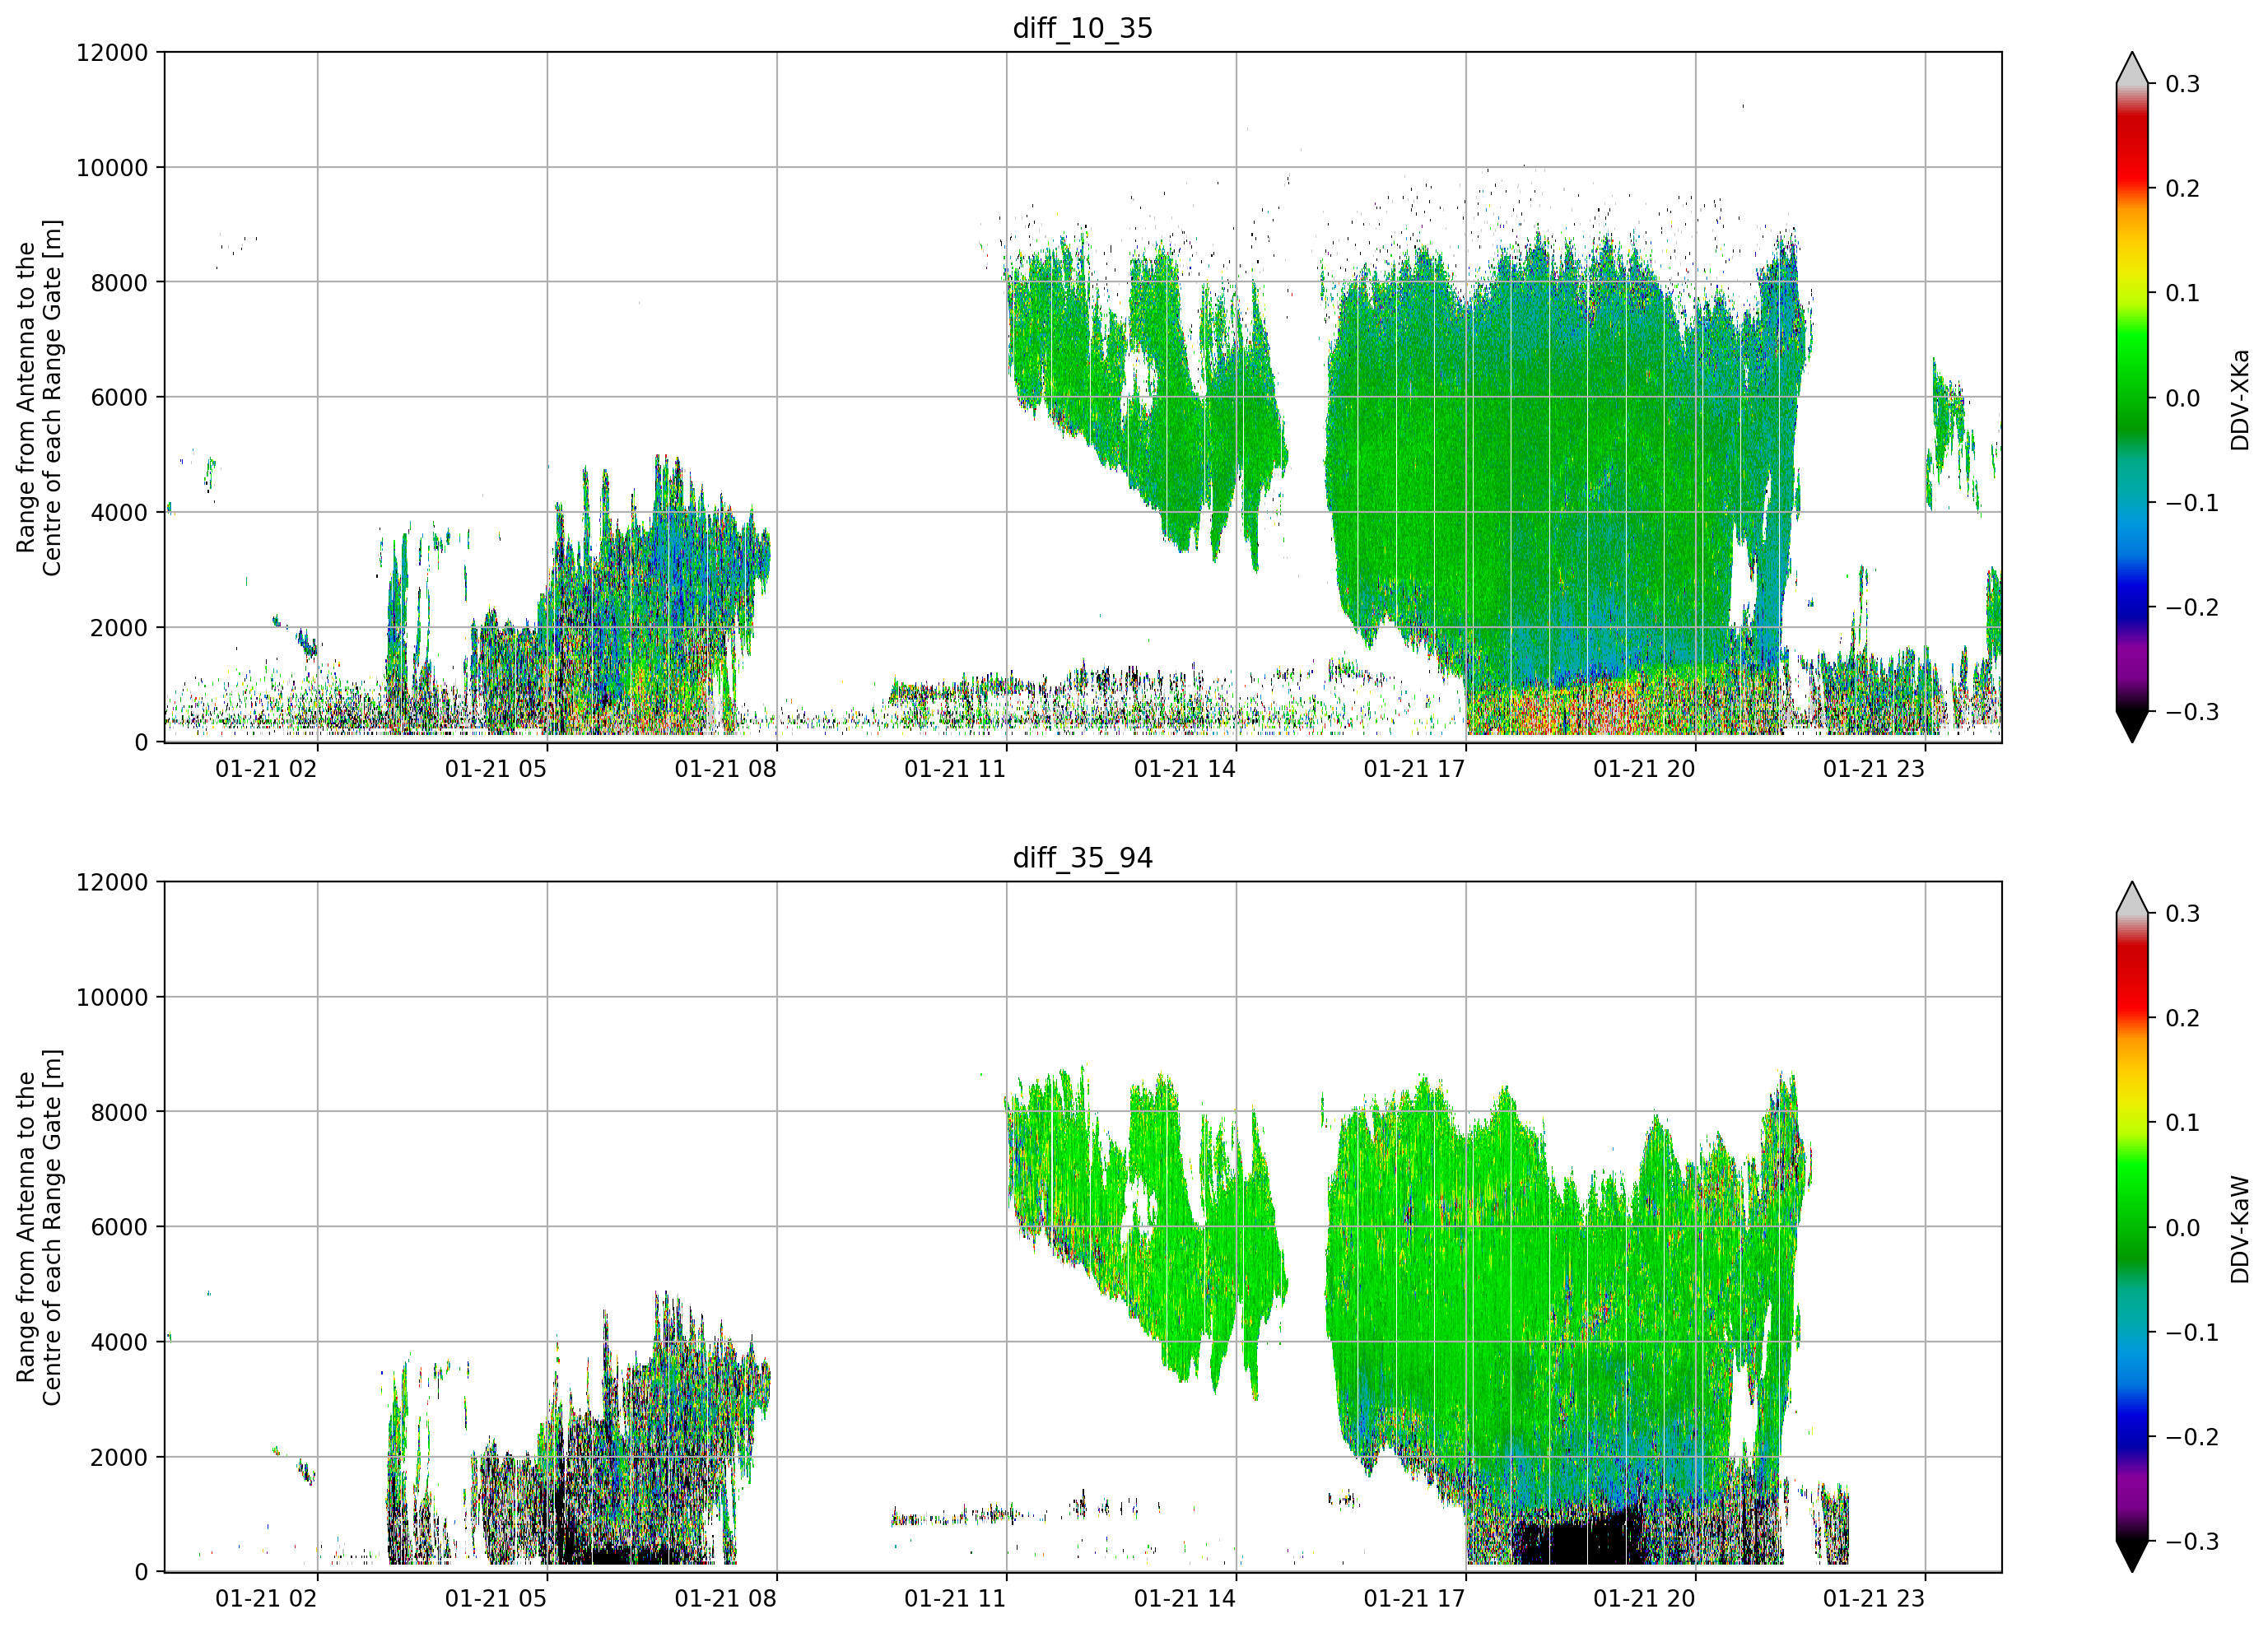Viewport: 2268px width, 1628px height.
Task: Click the diff_35_94 plot's y-axis range label
Action: pos(39,1227)
